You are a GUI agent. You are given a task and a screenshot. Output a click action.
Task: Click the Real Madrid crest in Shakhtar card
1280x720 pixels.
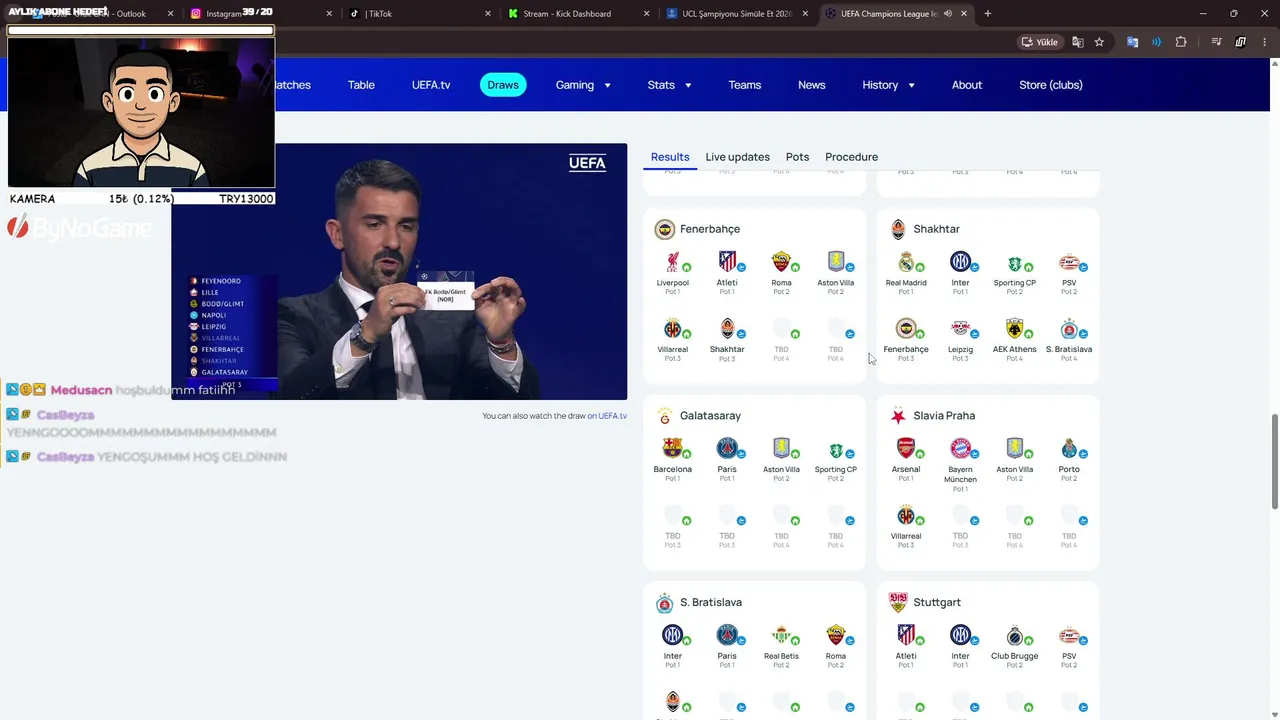point(906,262)
